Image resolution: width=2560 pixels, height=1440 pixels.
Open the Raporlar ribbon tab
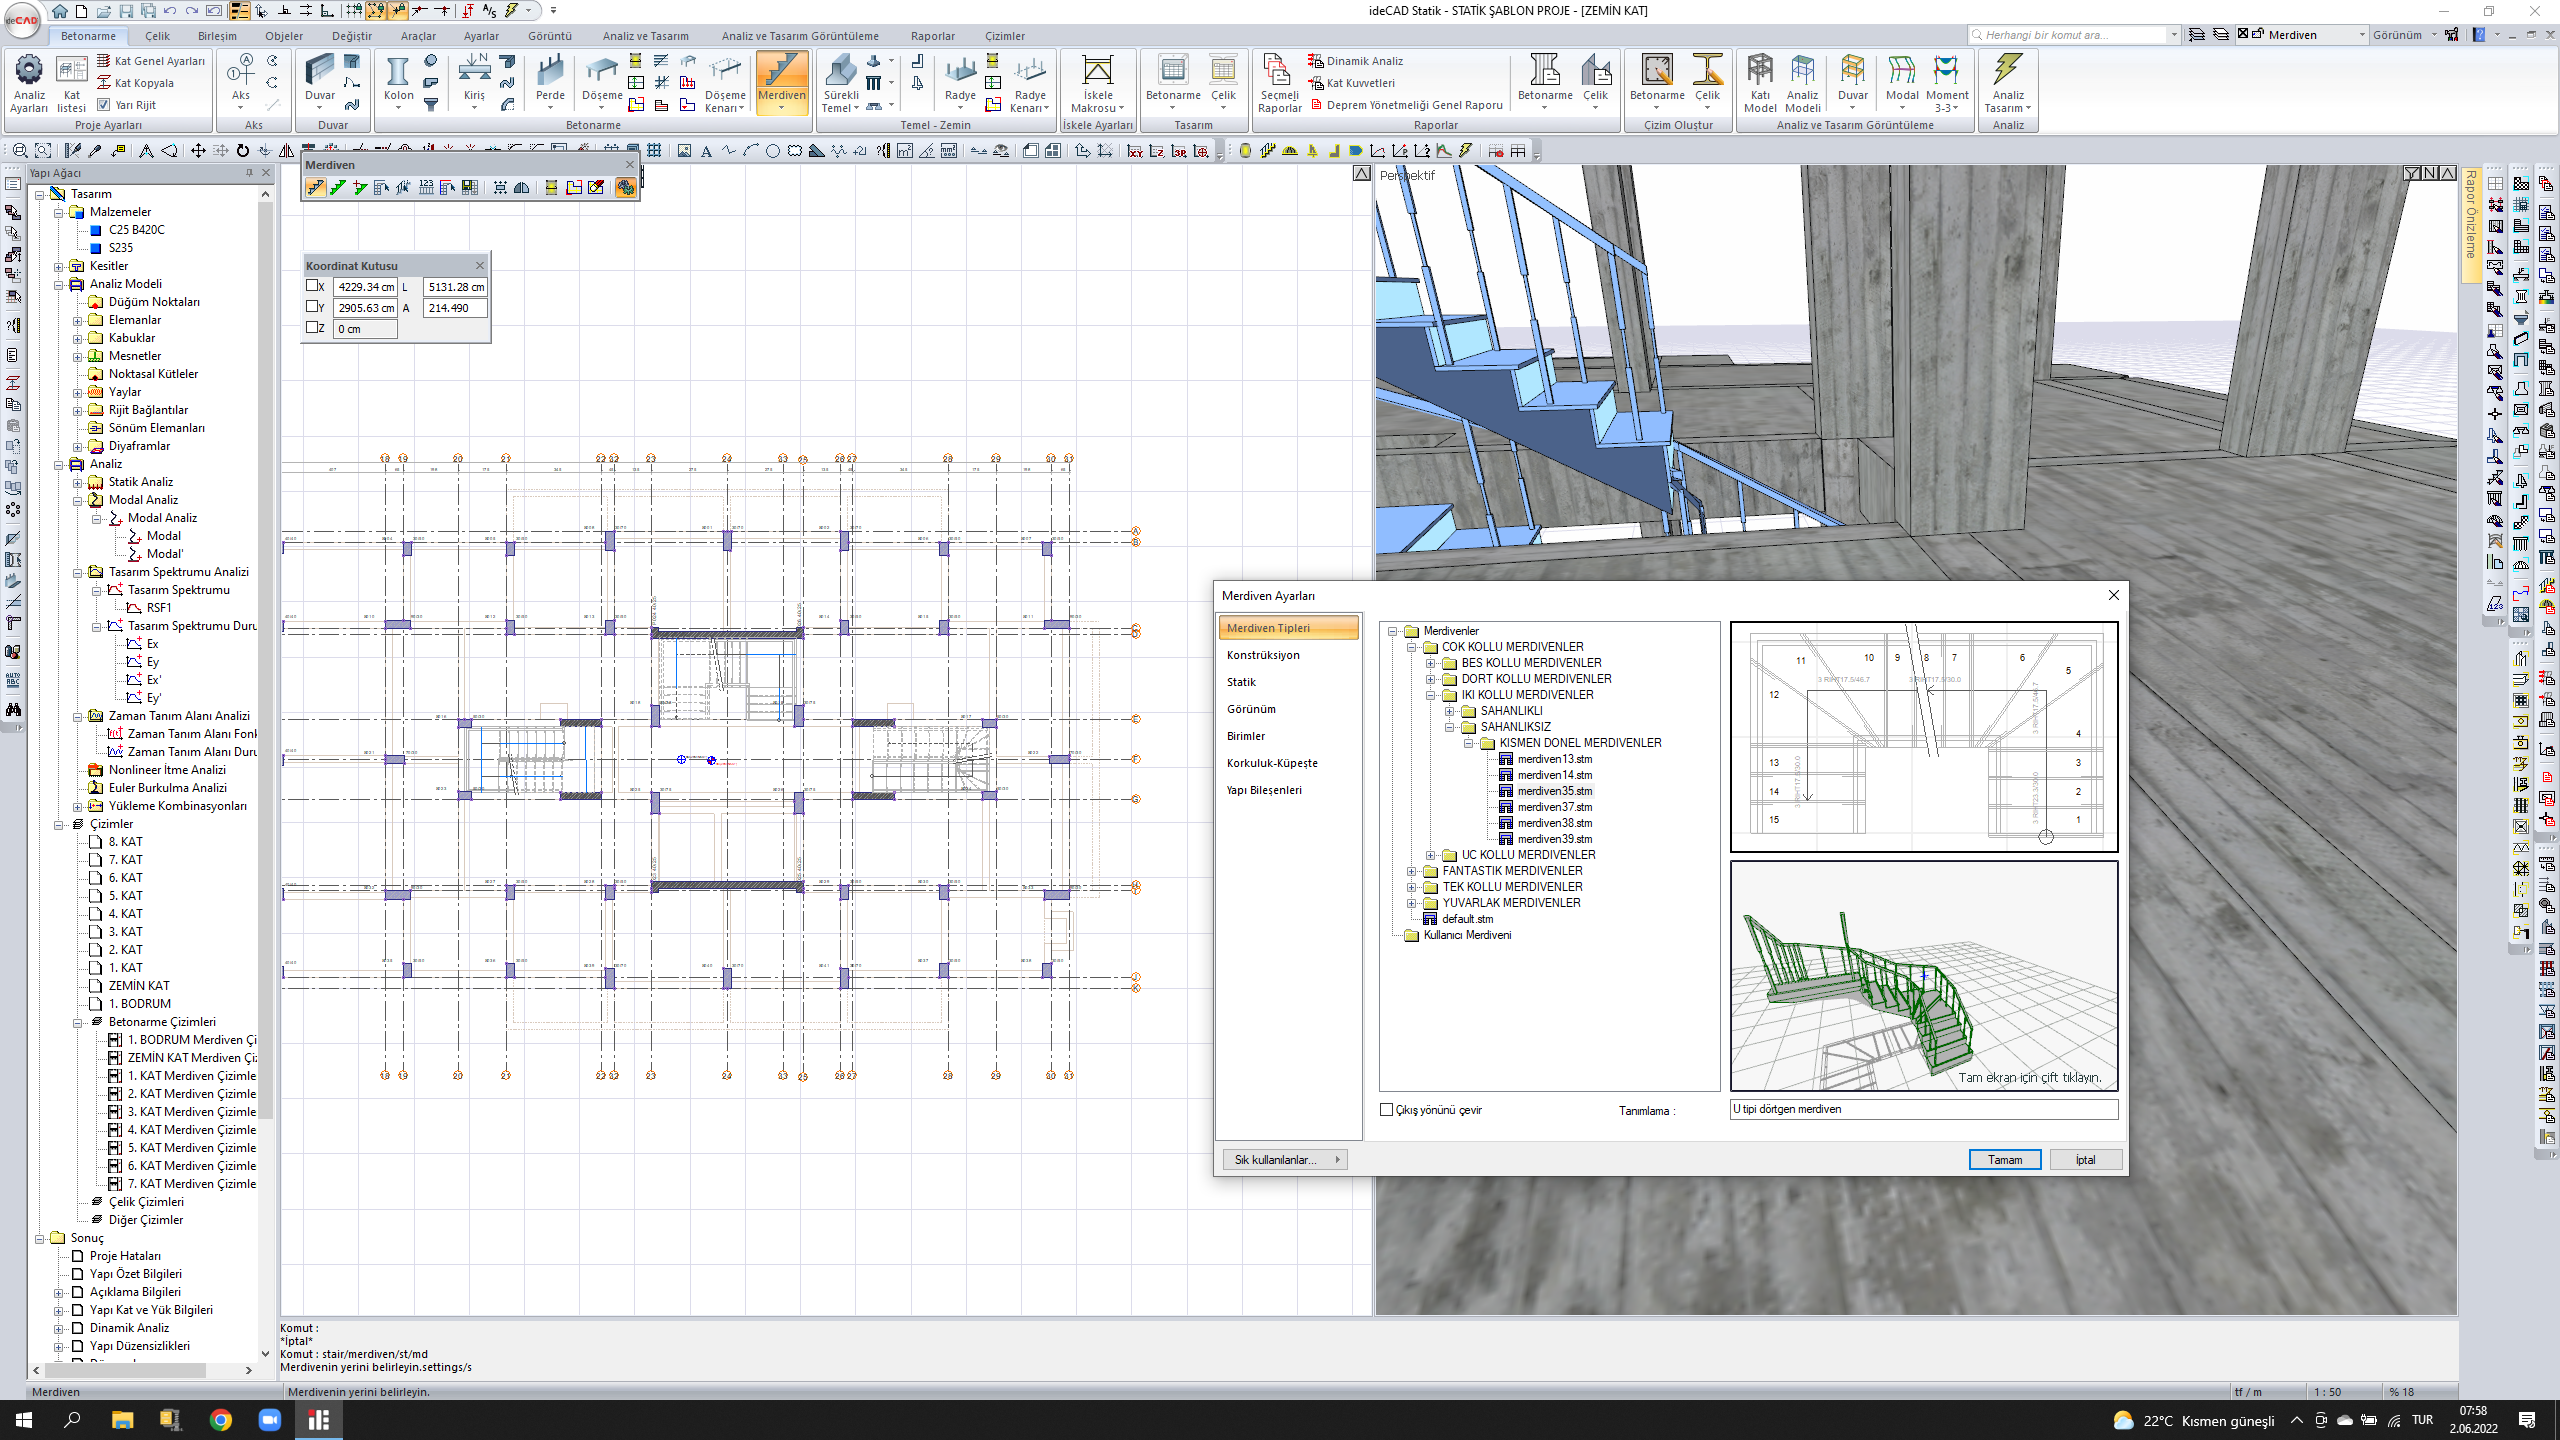point(932,36)
